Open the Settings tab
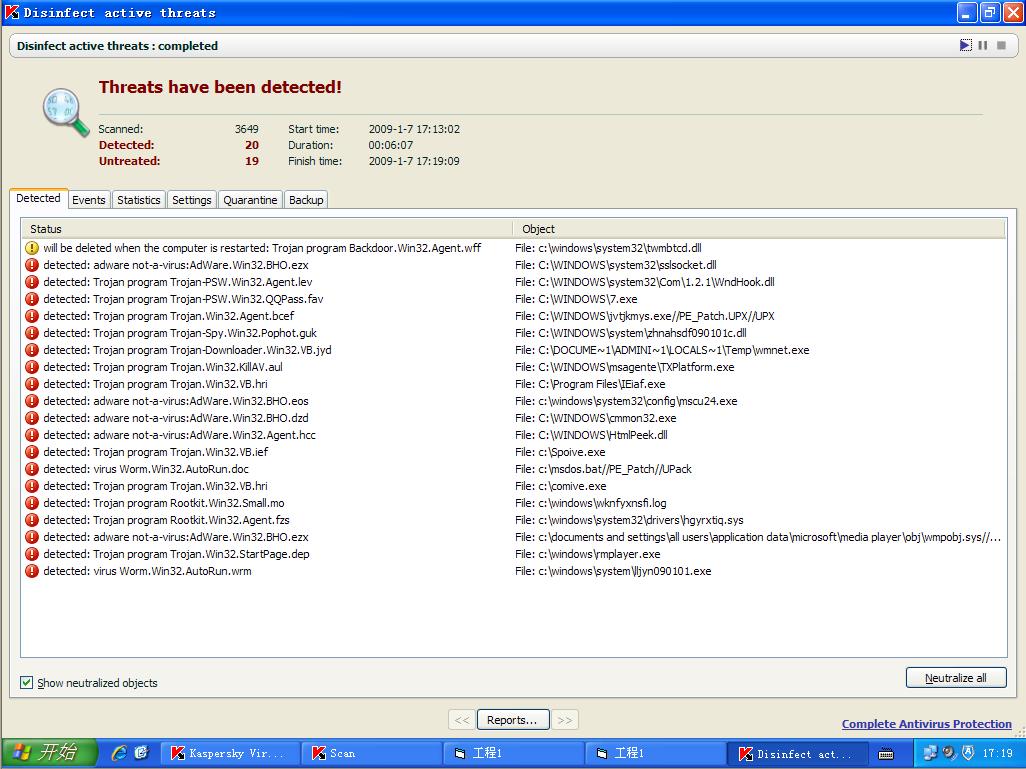This screenshot has width=1026, height=769. pos(191,200)
